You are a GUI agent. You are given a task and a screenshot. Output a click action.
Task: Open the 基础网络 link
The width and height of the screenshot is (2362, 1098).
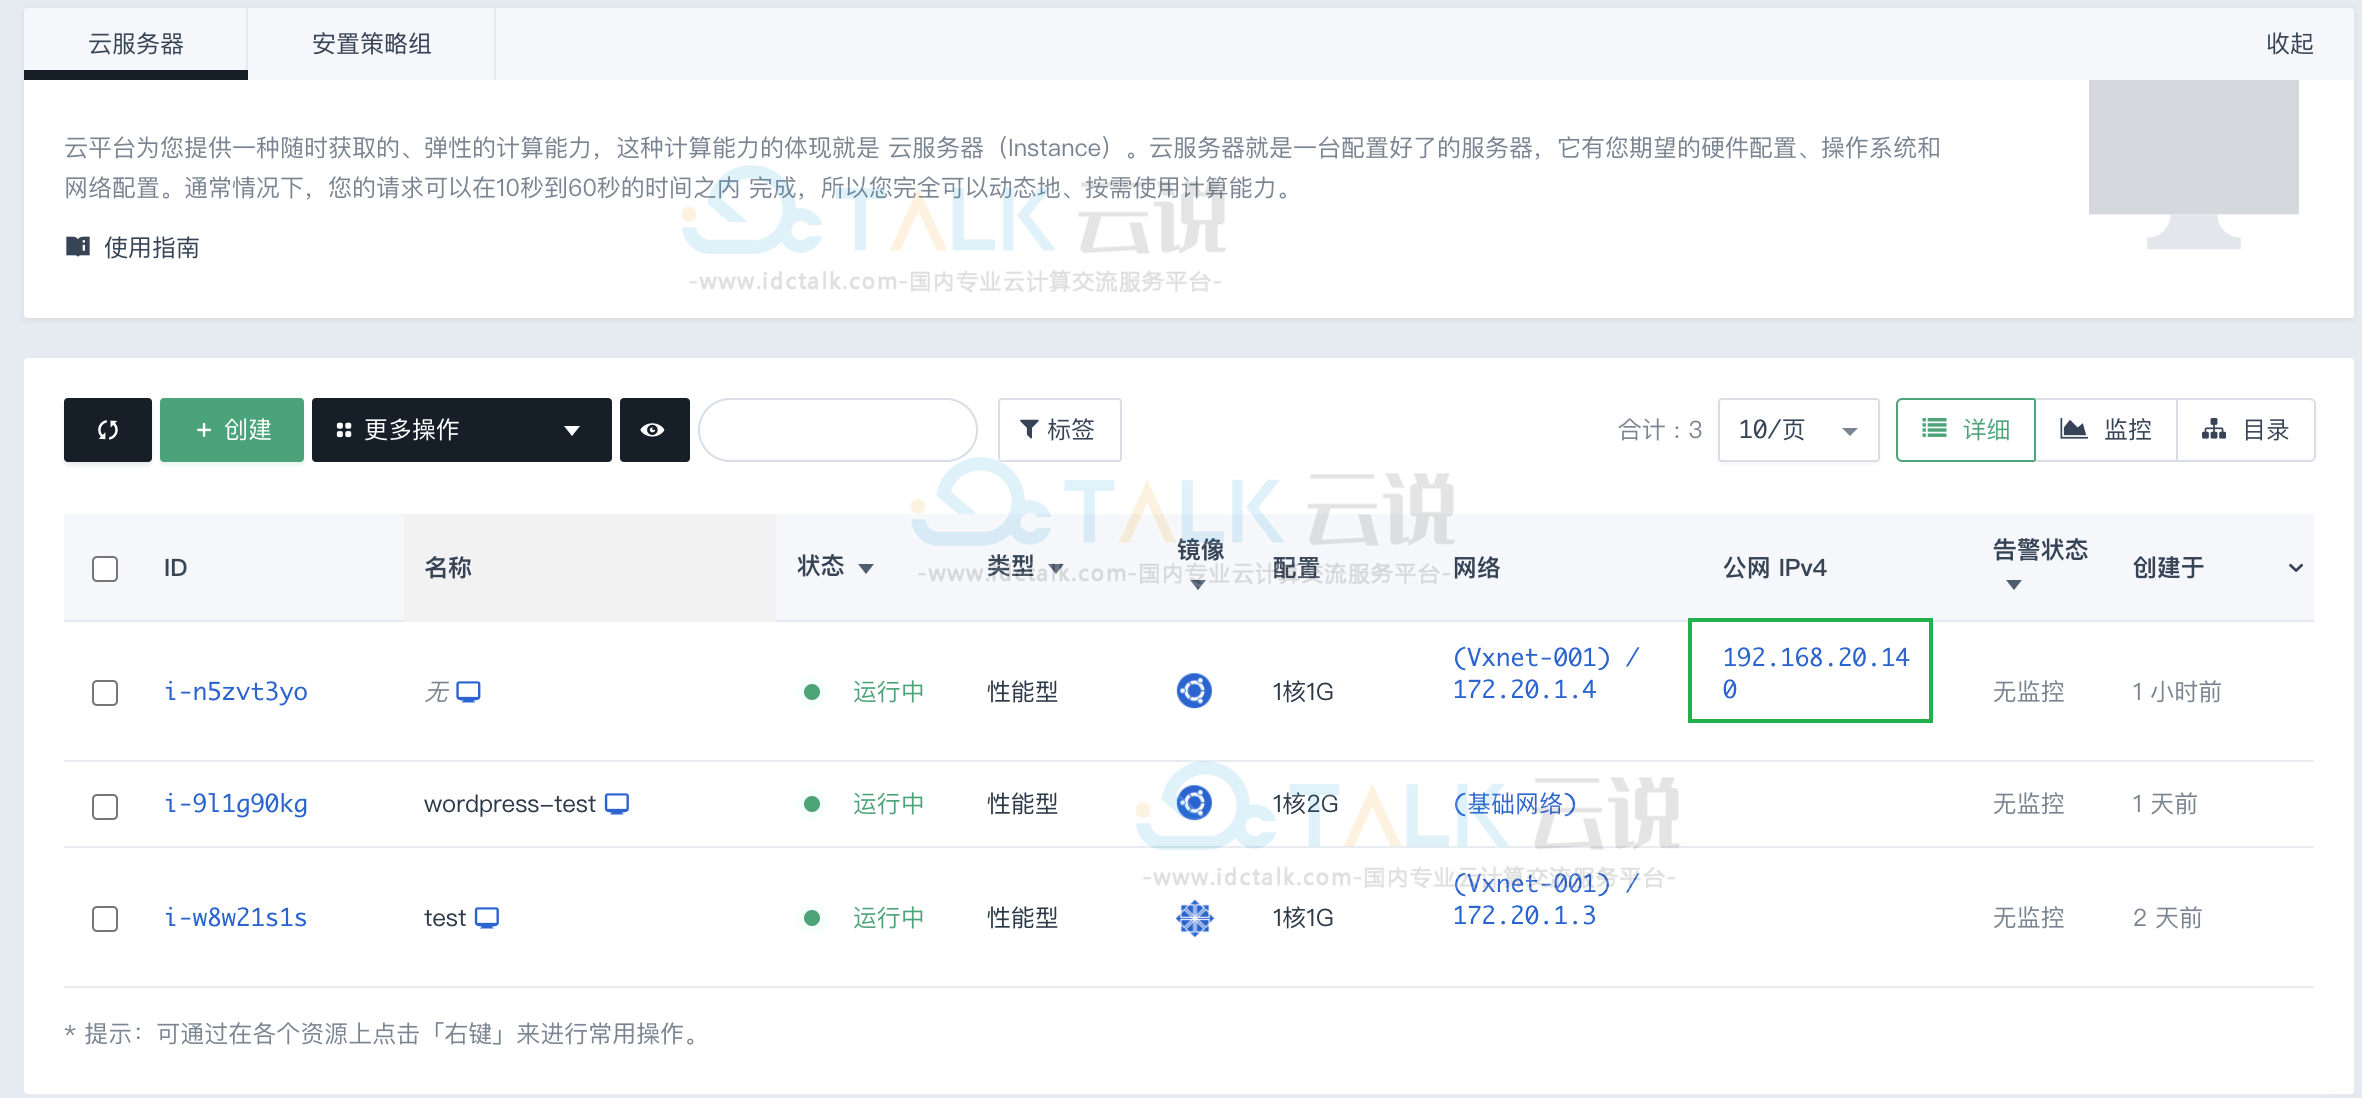tap(1515, 804)
